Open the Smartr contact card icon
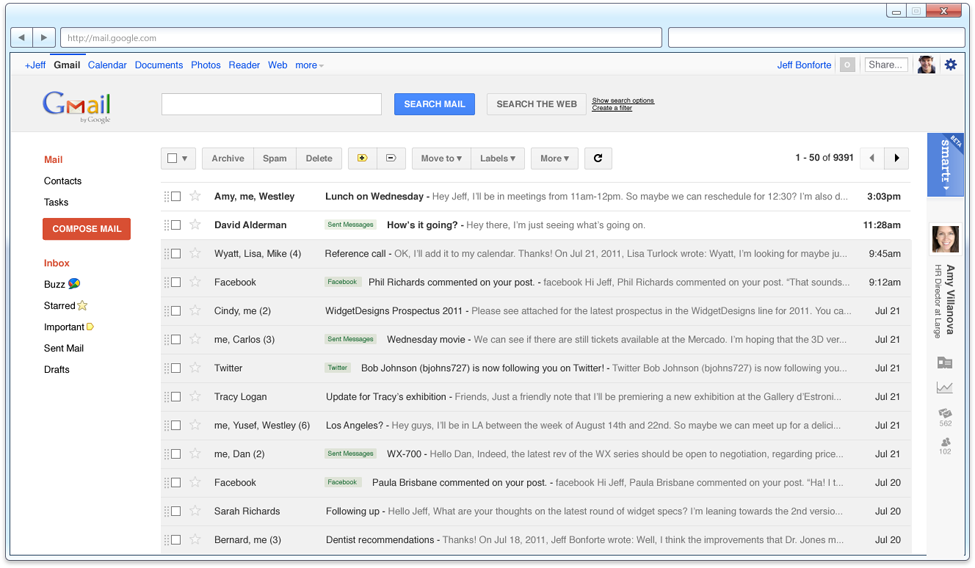 click(944, 363)
